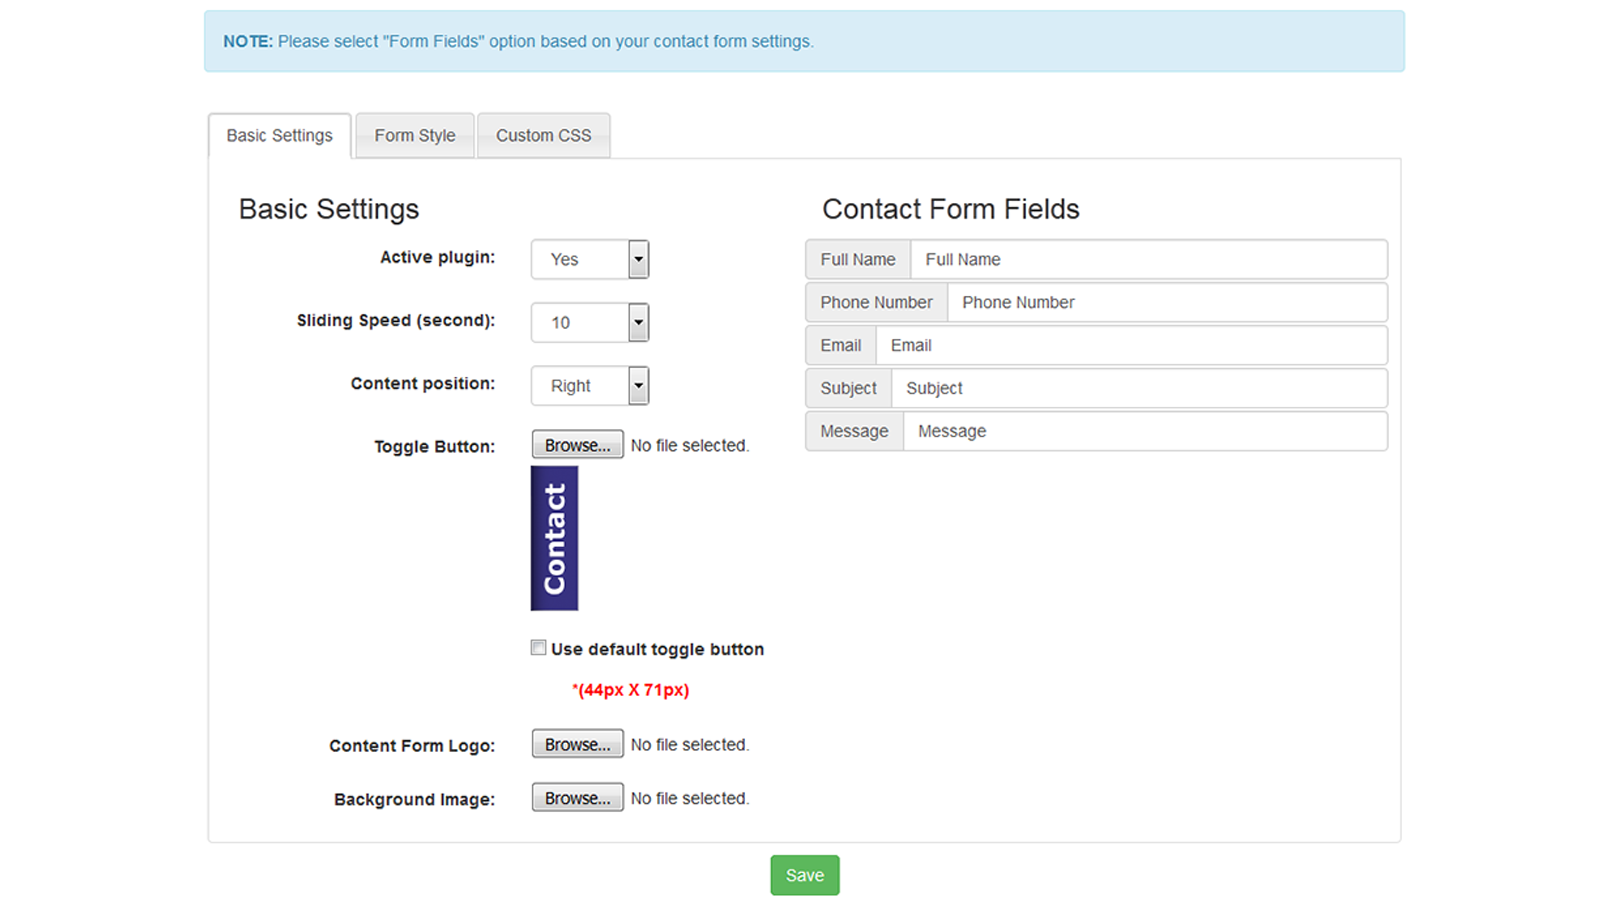Click the Full Name field
Screen dimensions: 1600x900
point(1150,259)
